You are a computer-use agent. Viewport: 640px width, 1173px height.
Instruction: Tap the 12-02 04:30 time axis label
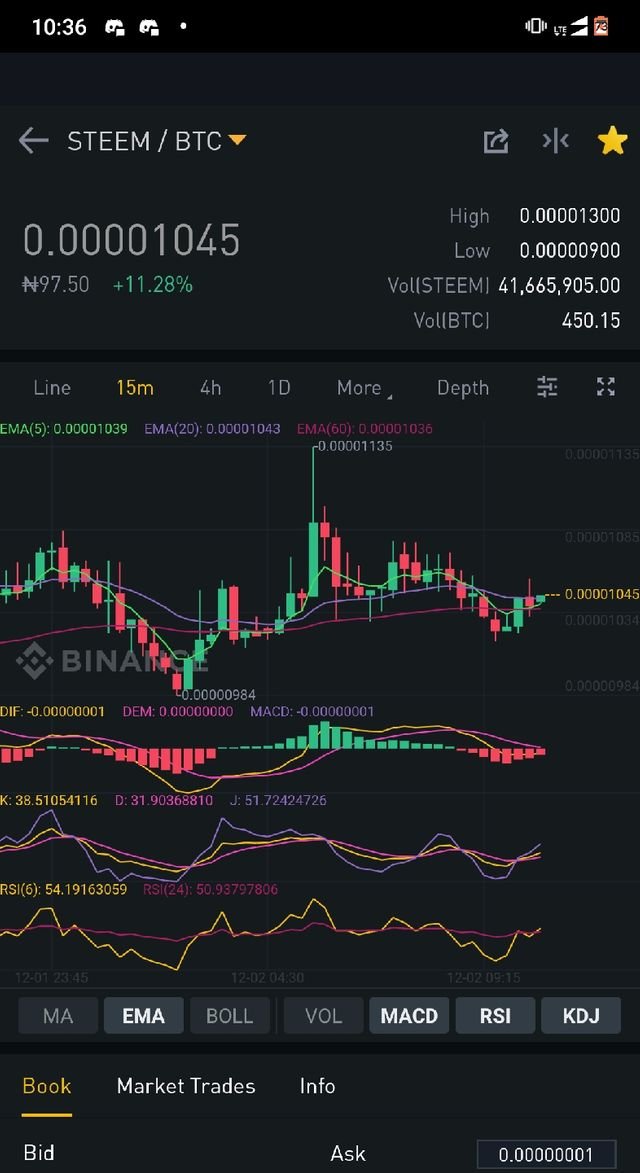click(267, 978)
